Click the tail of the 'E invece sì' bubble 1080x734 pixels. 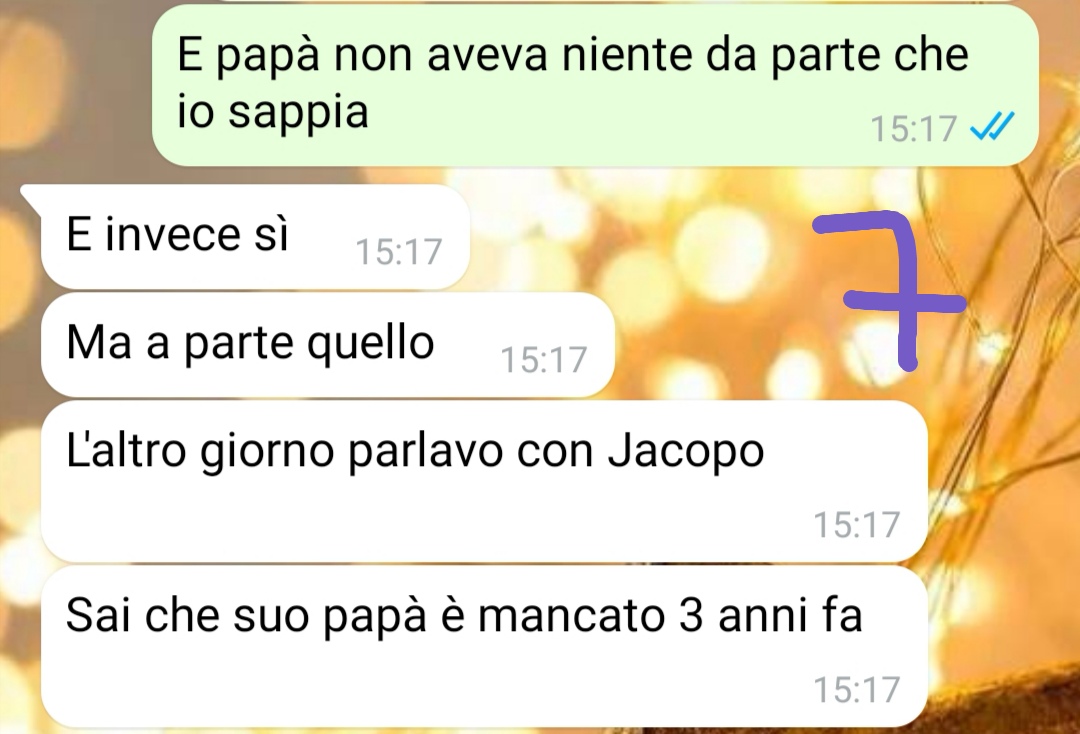pos(31,196)
